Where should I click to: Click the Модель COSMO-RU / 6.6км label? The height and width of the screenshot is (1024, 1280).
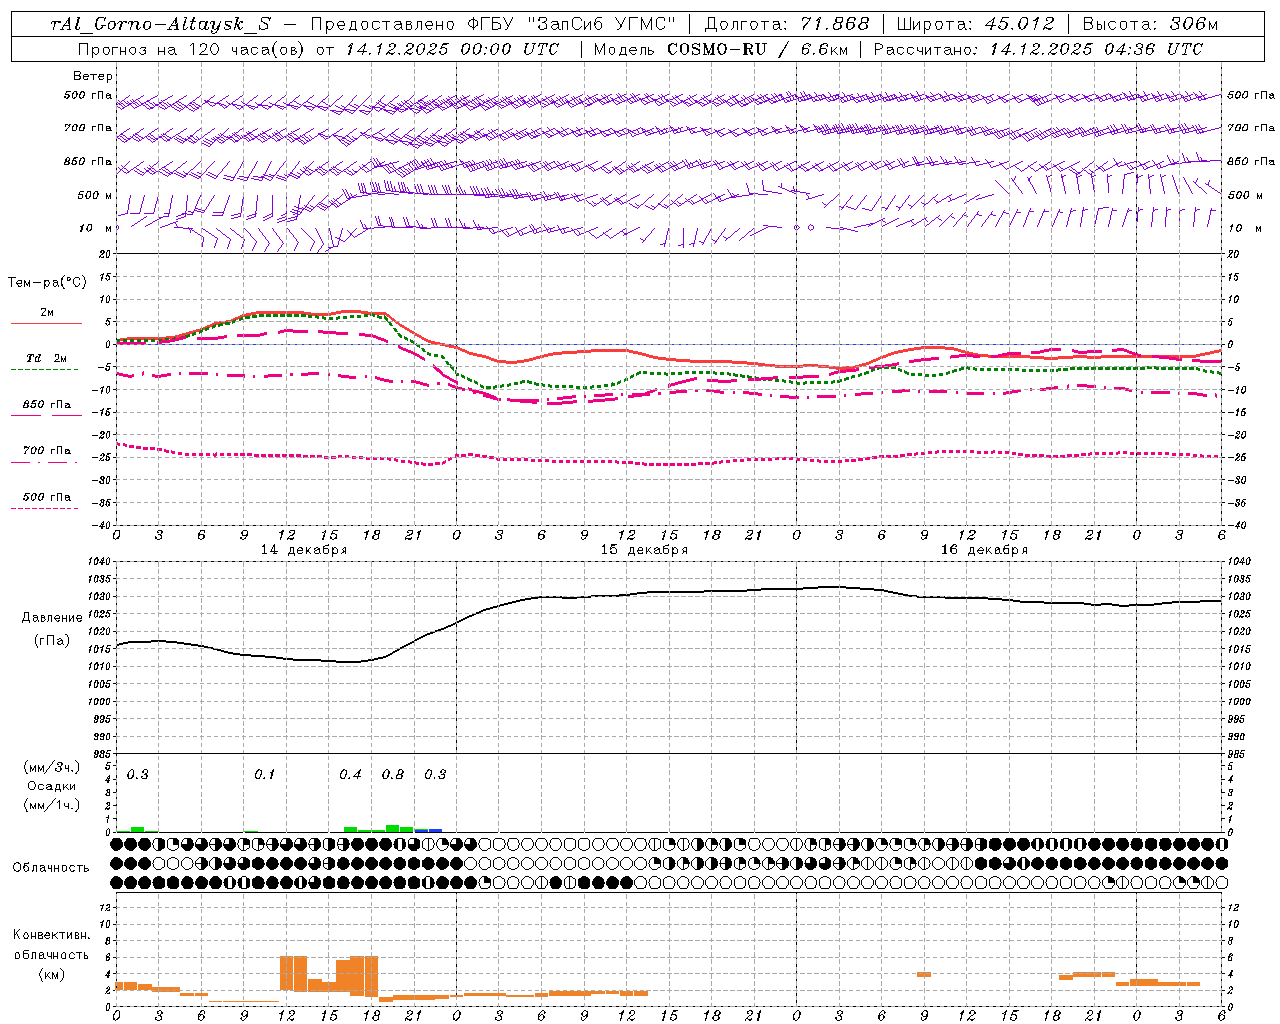(x=720, y=49)
